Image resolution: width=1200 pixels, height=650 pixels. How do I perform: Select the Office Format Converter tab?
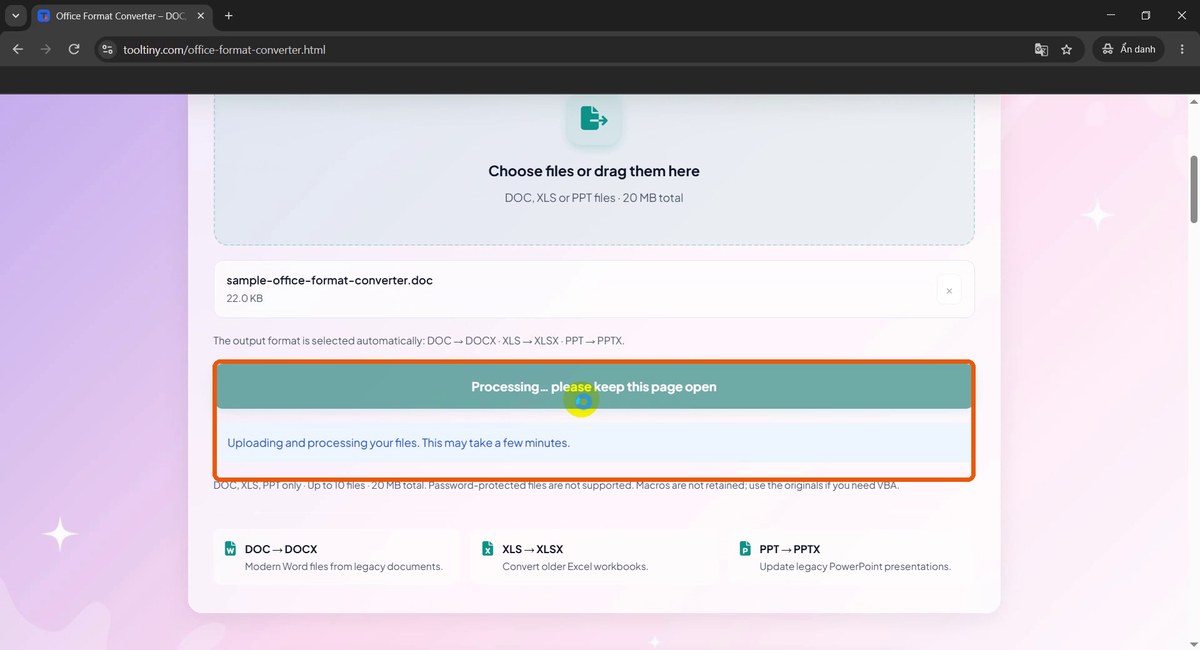coord(121,16)
